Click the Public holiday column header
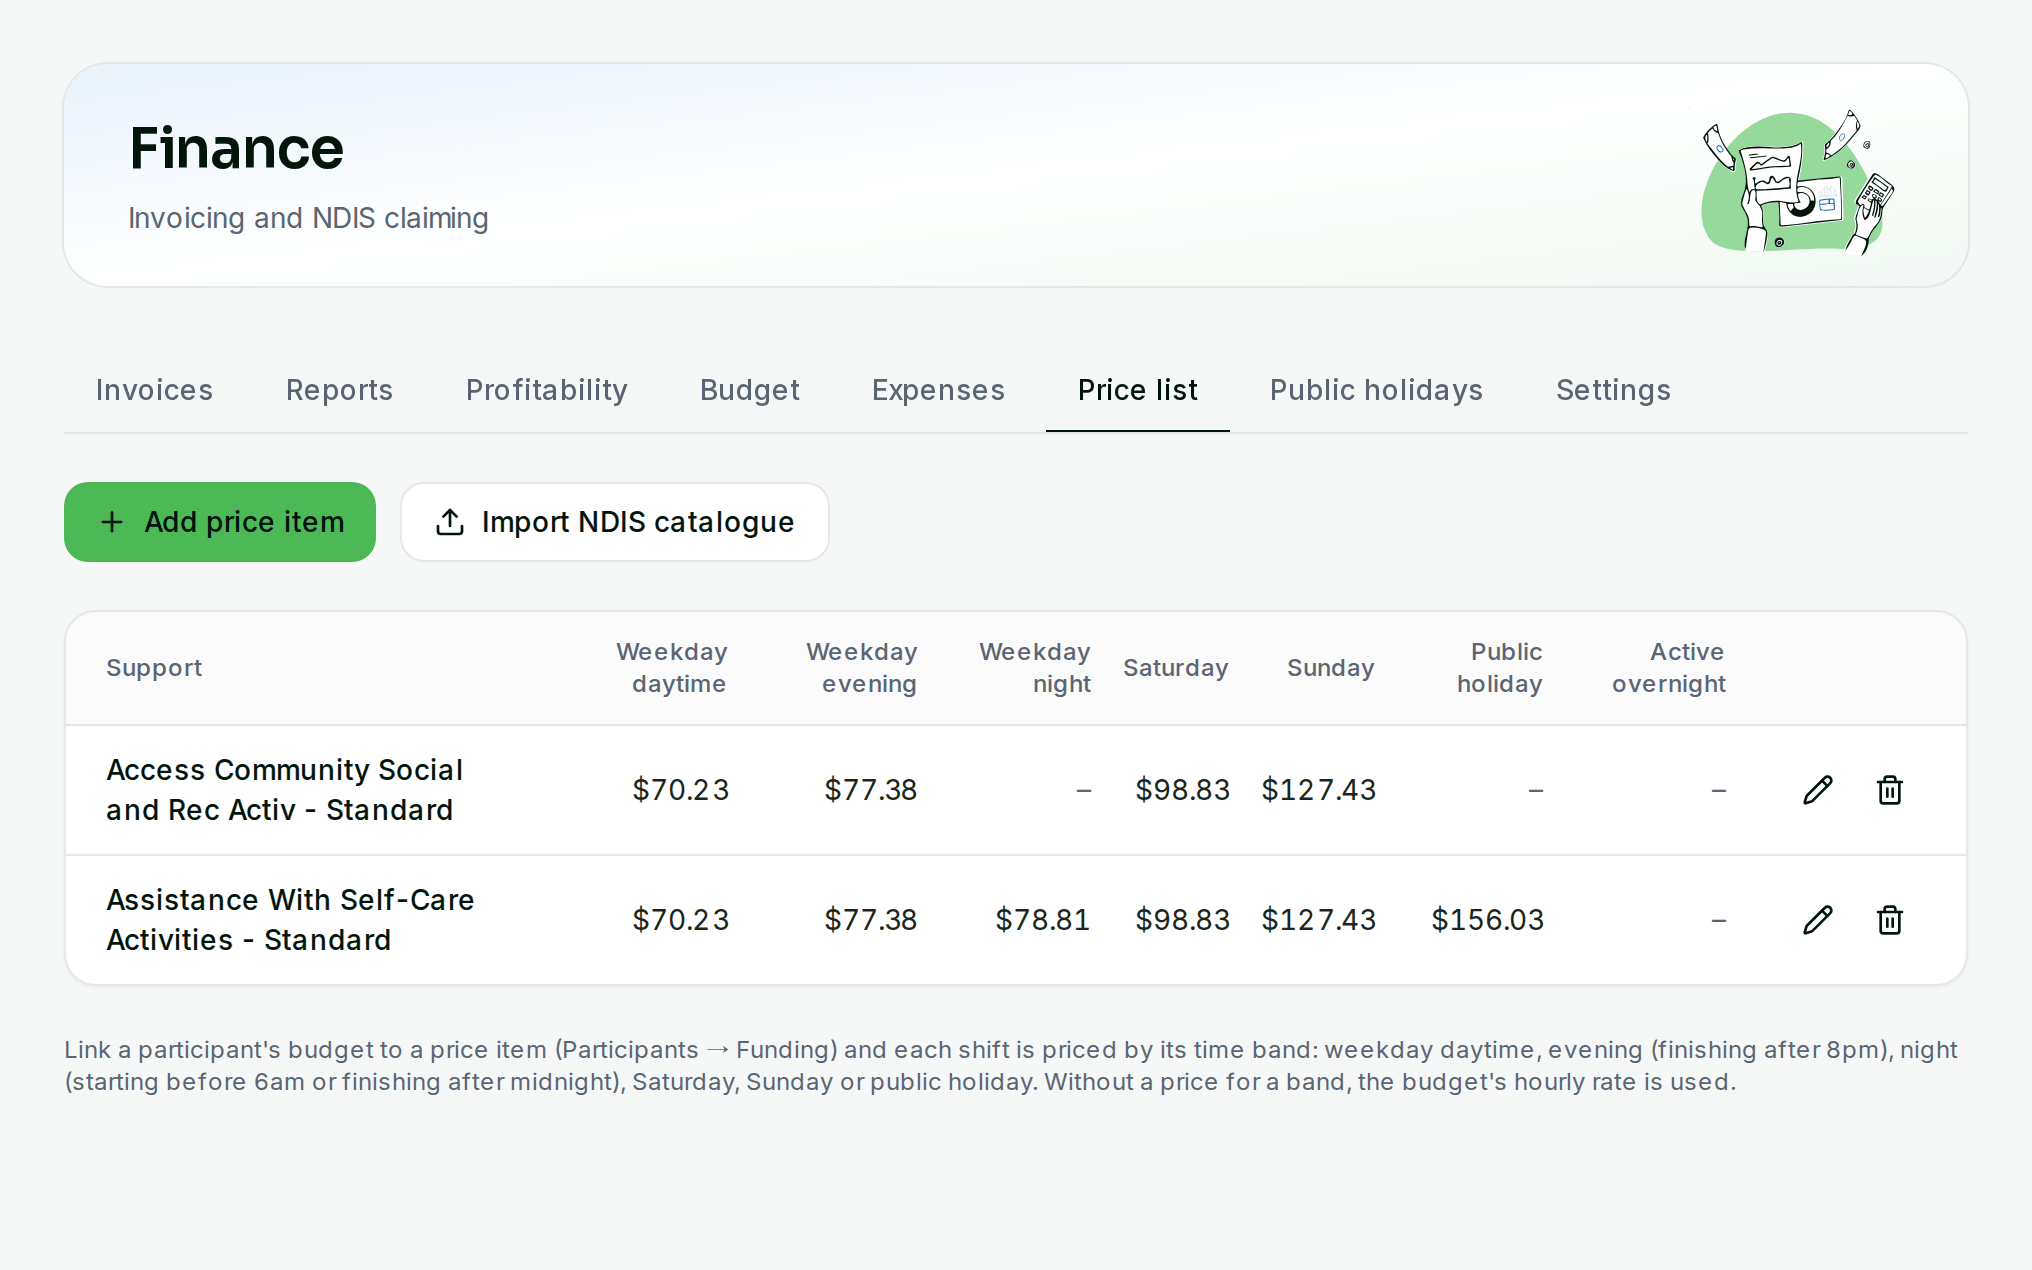This screenshot has height=1270, width=2032. pos(1499,668)
